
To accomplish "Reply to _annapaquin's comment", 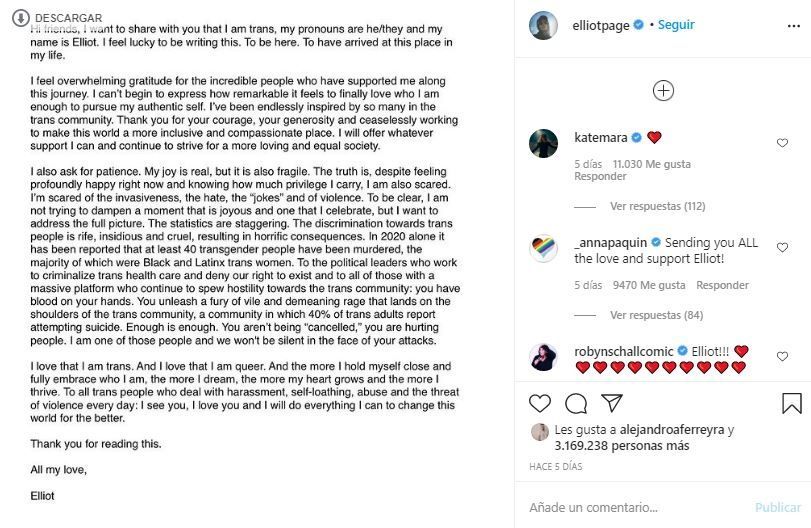I will 722,285.
